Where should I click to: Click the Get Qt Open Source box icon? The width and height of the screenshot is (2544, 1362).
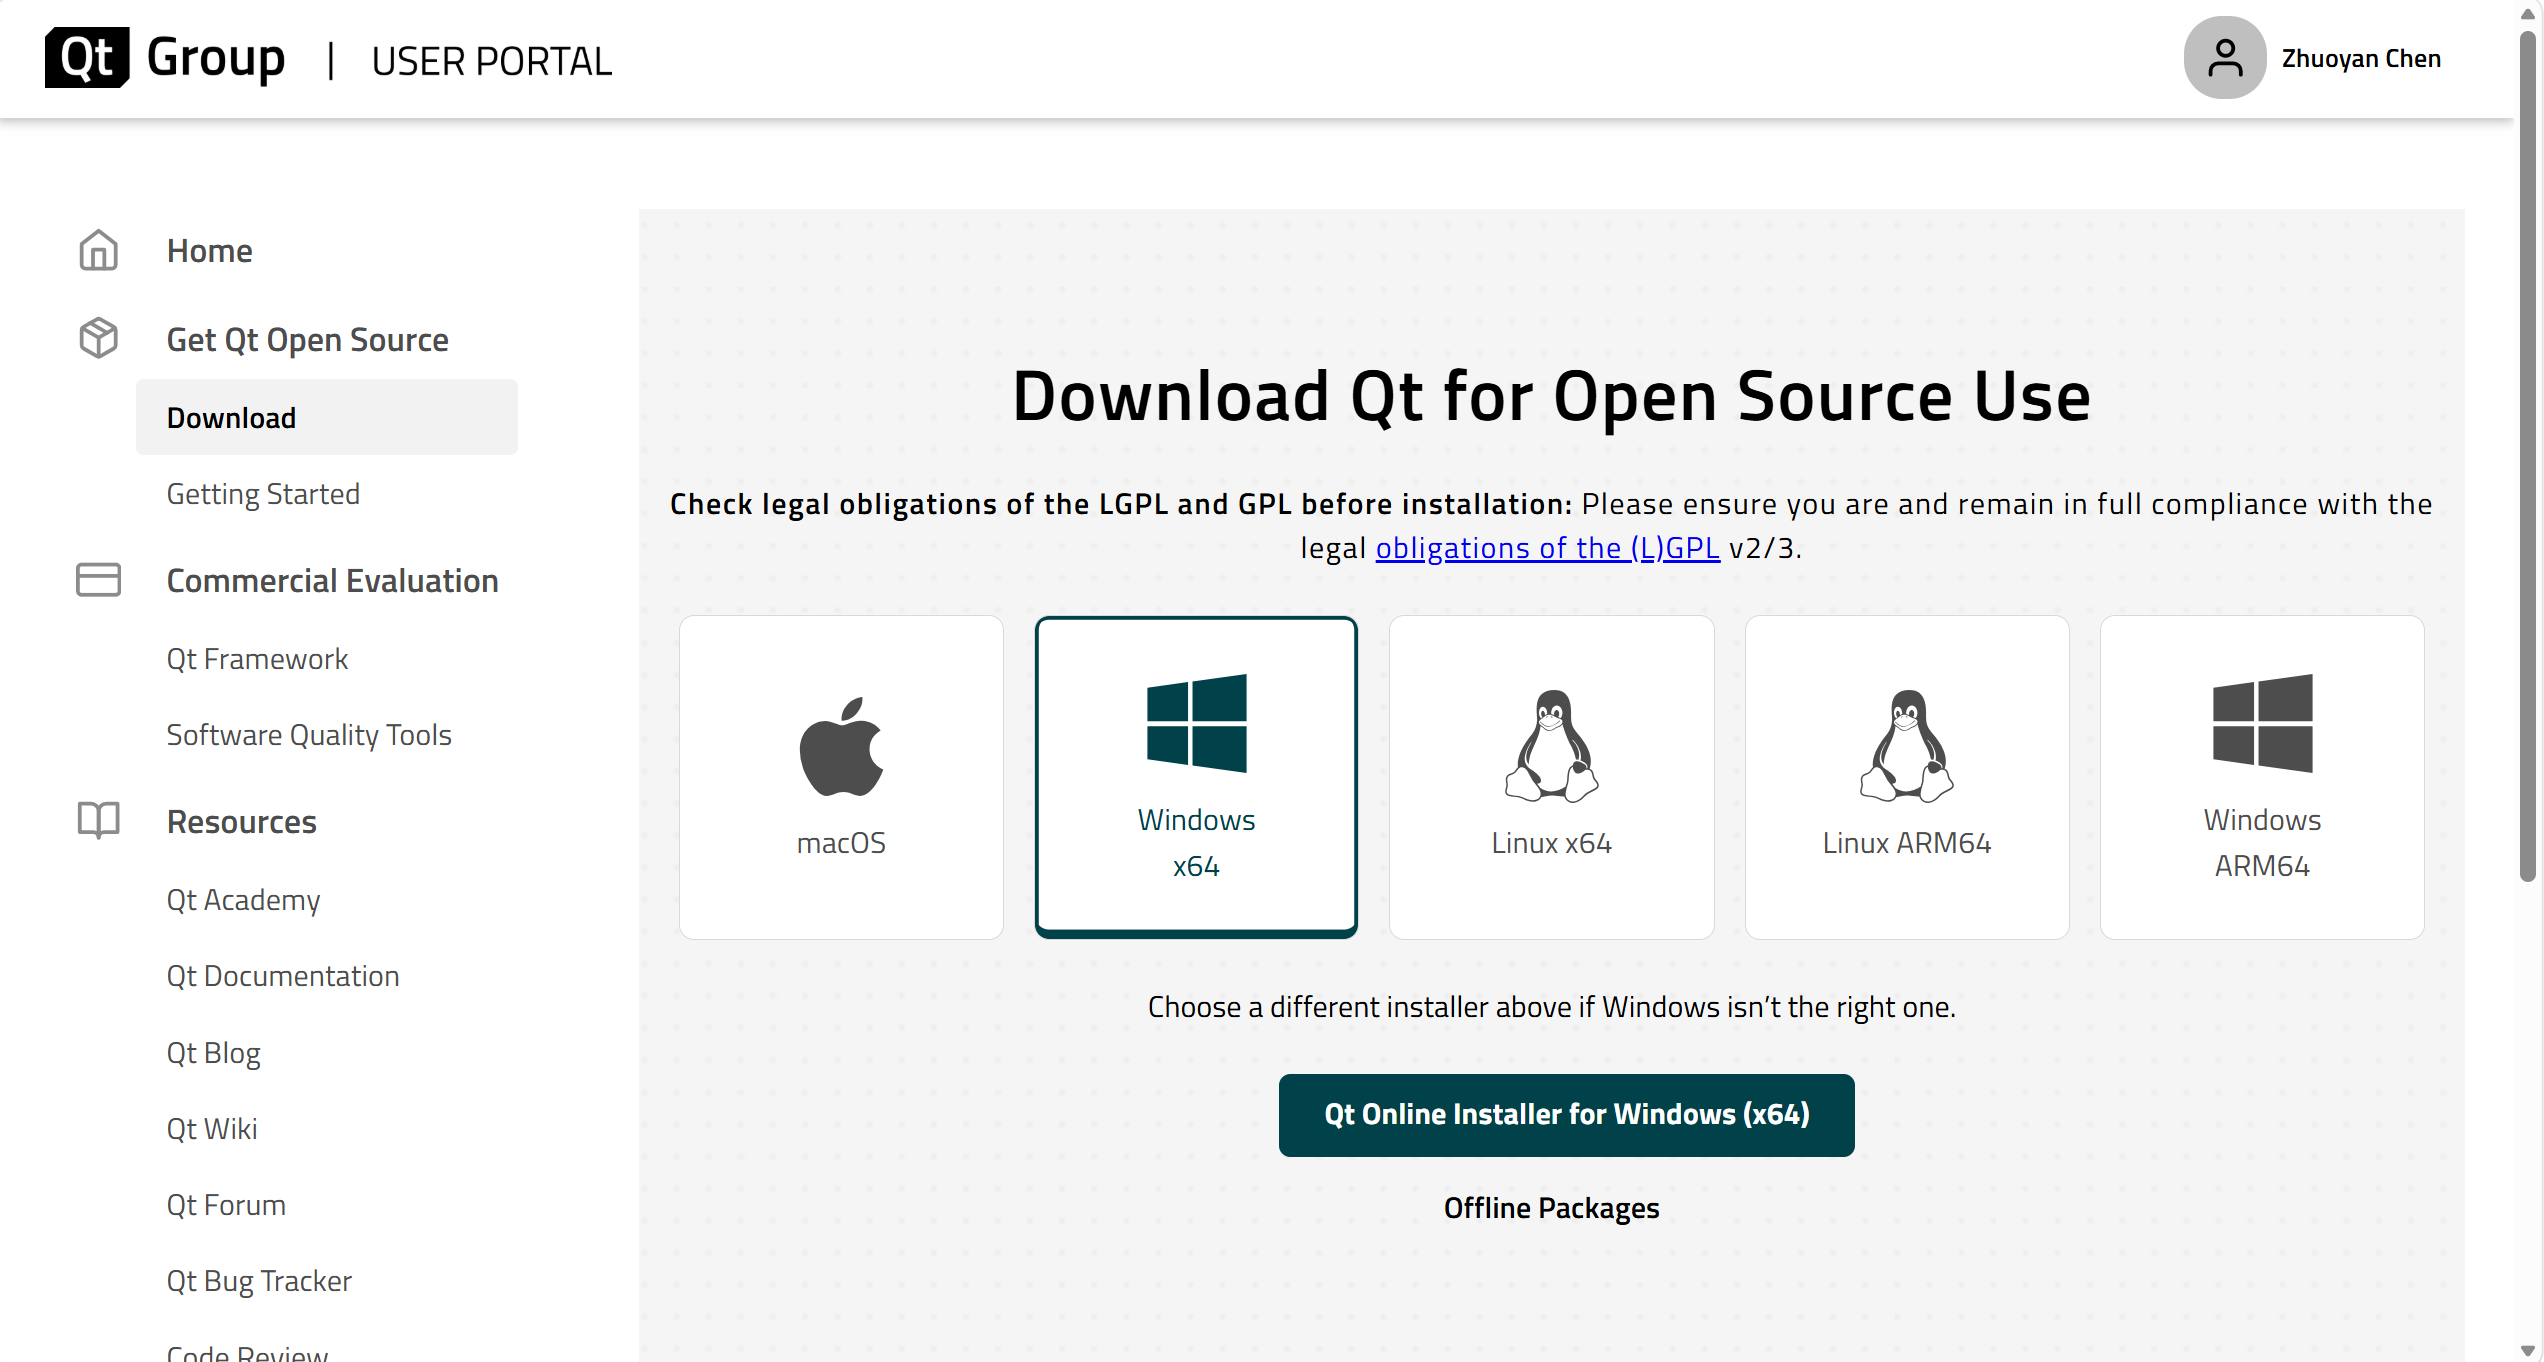(x=98, y=339)
